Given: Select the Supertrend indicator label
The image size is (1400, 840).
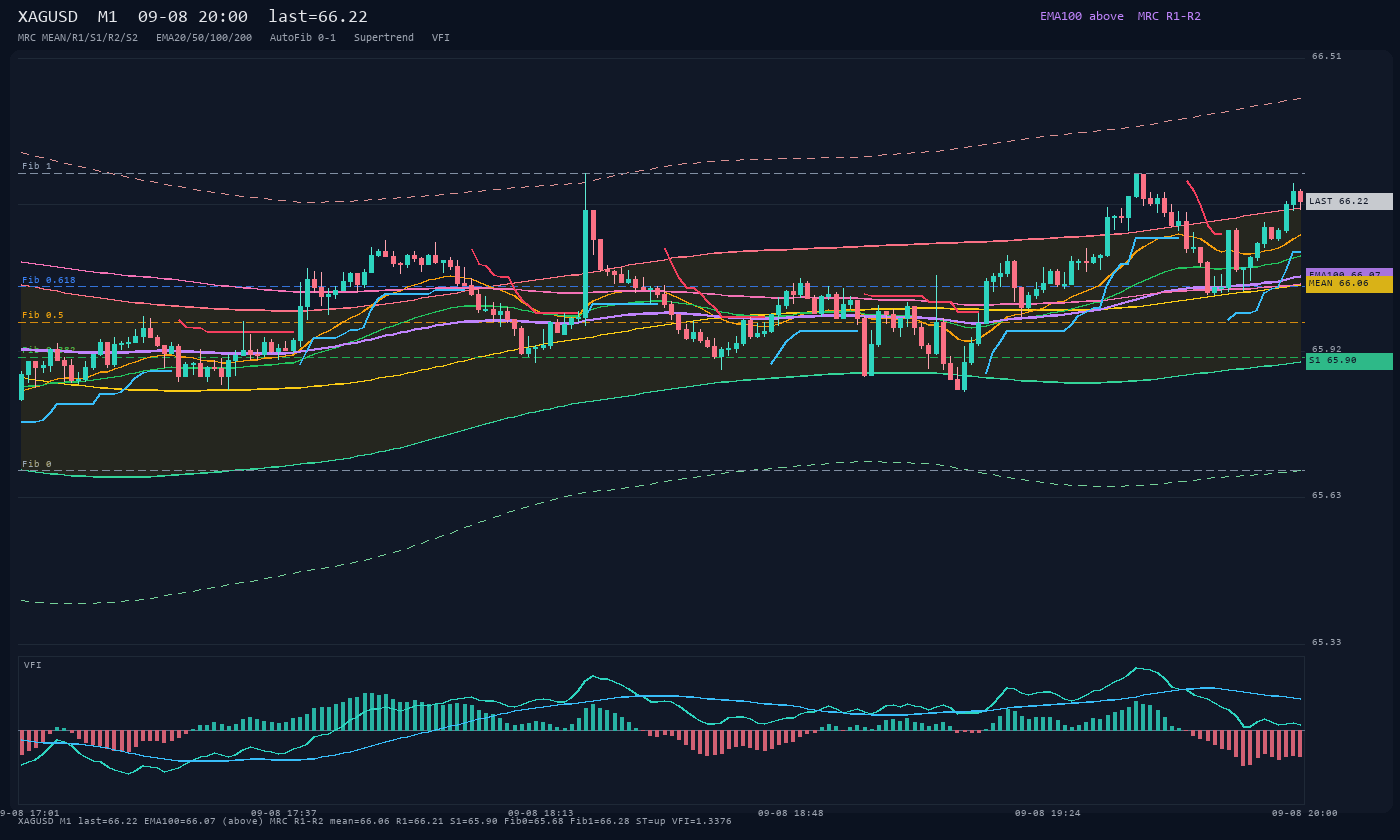Looking at the screenshot, I should pyautogui.click(x=384, y=37).
